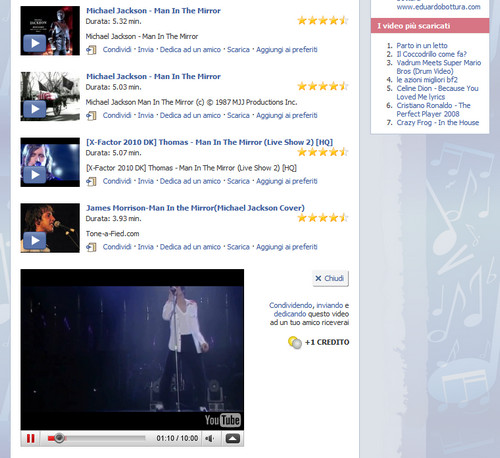500x458 pixels.
Task: Open the James Morrison-Man In the Mirror title link
Action: coord(195,208)
